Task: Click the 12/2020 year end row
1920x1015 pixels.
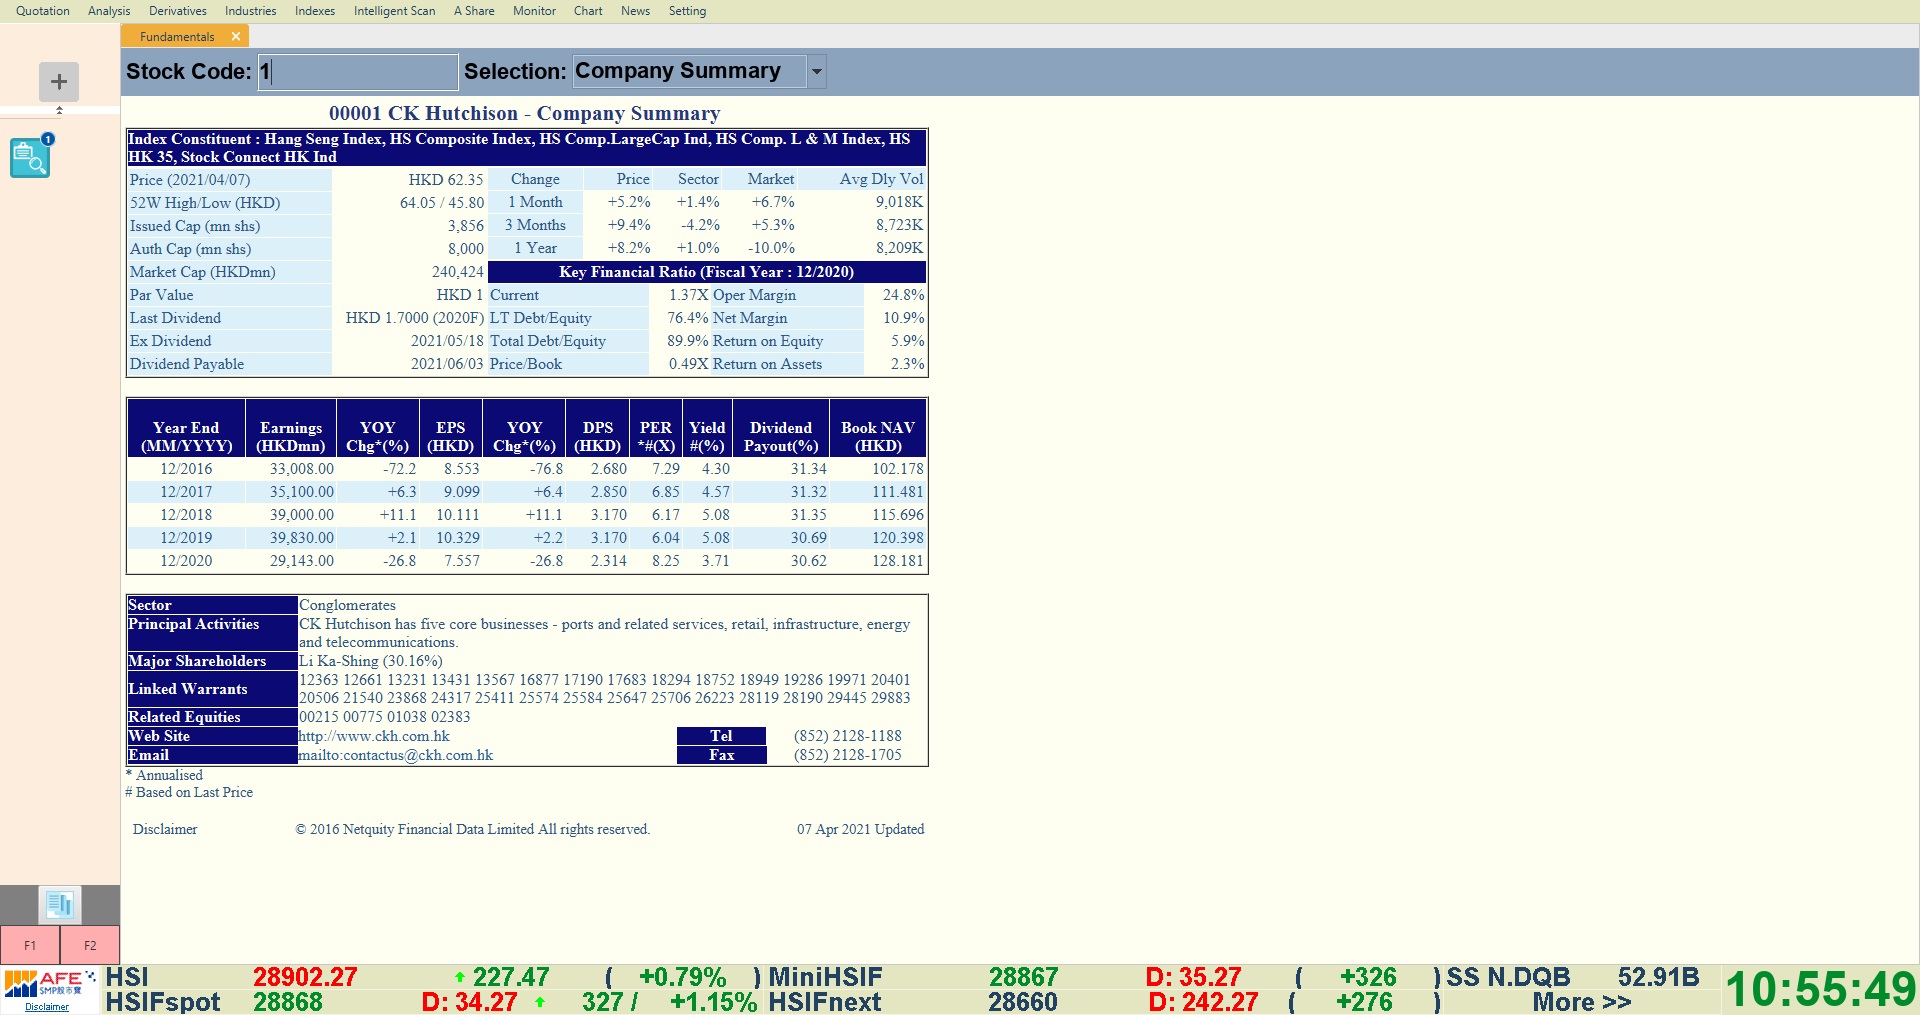Action: (x=527, y=561)
